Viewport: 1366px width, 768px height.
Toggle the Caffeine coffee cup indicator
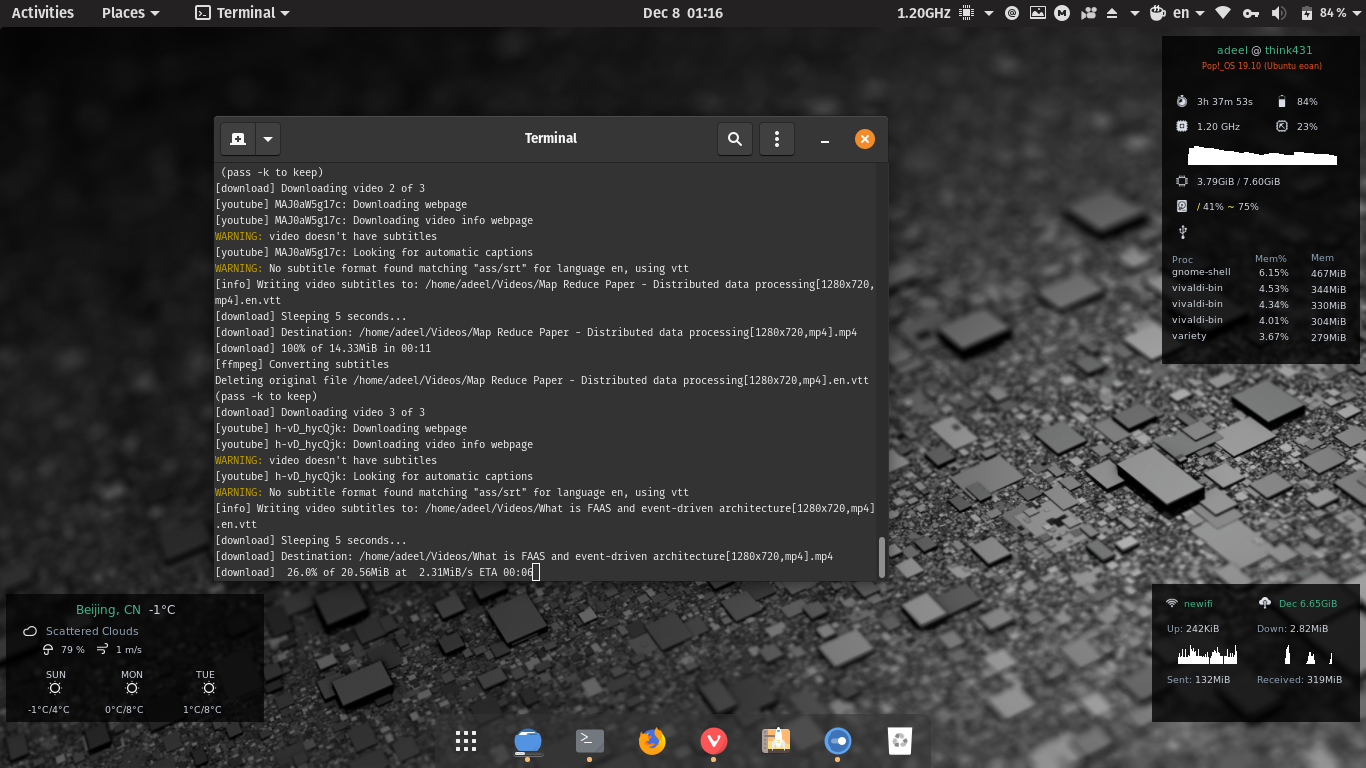[x=1158, y=13]
